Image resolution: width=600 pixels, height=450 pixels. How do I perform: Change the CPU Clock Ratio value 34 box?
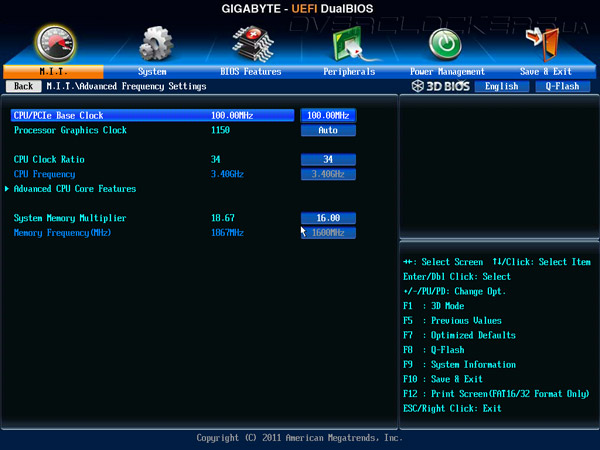pos(328,159)
